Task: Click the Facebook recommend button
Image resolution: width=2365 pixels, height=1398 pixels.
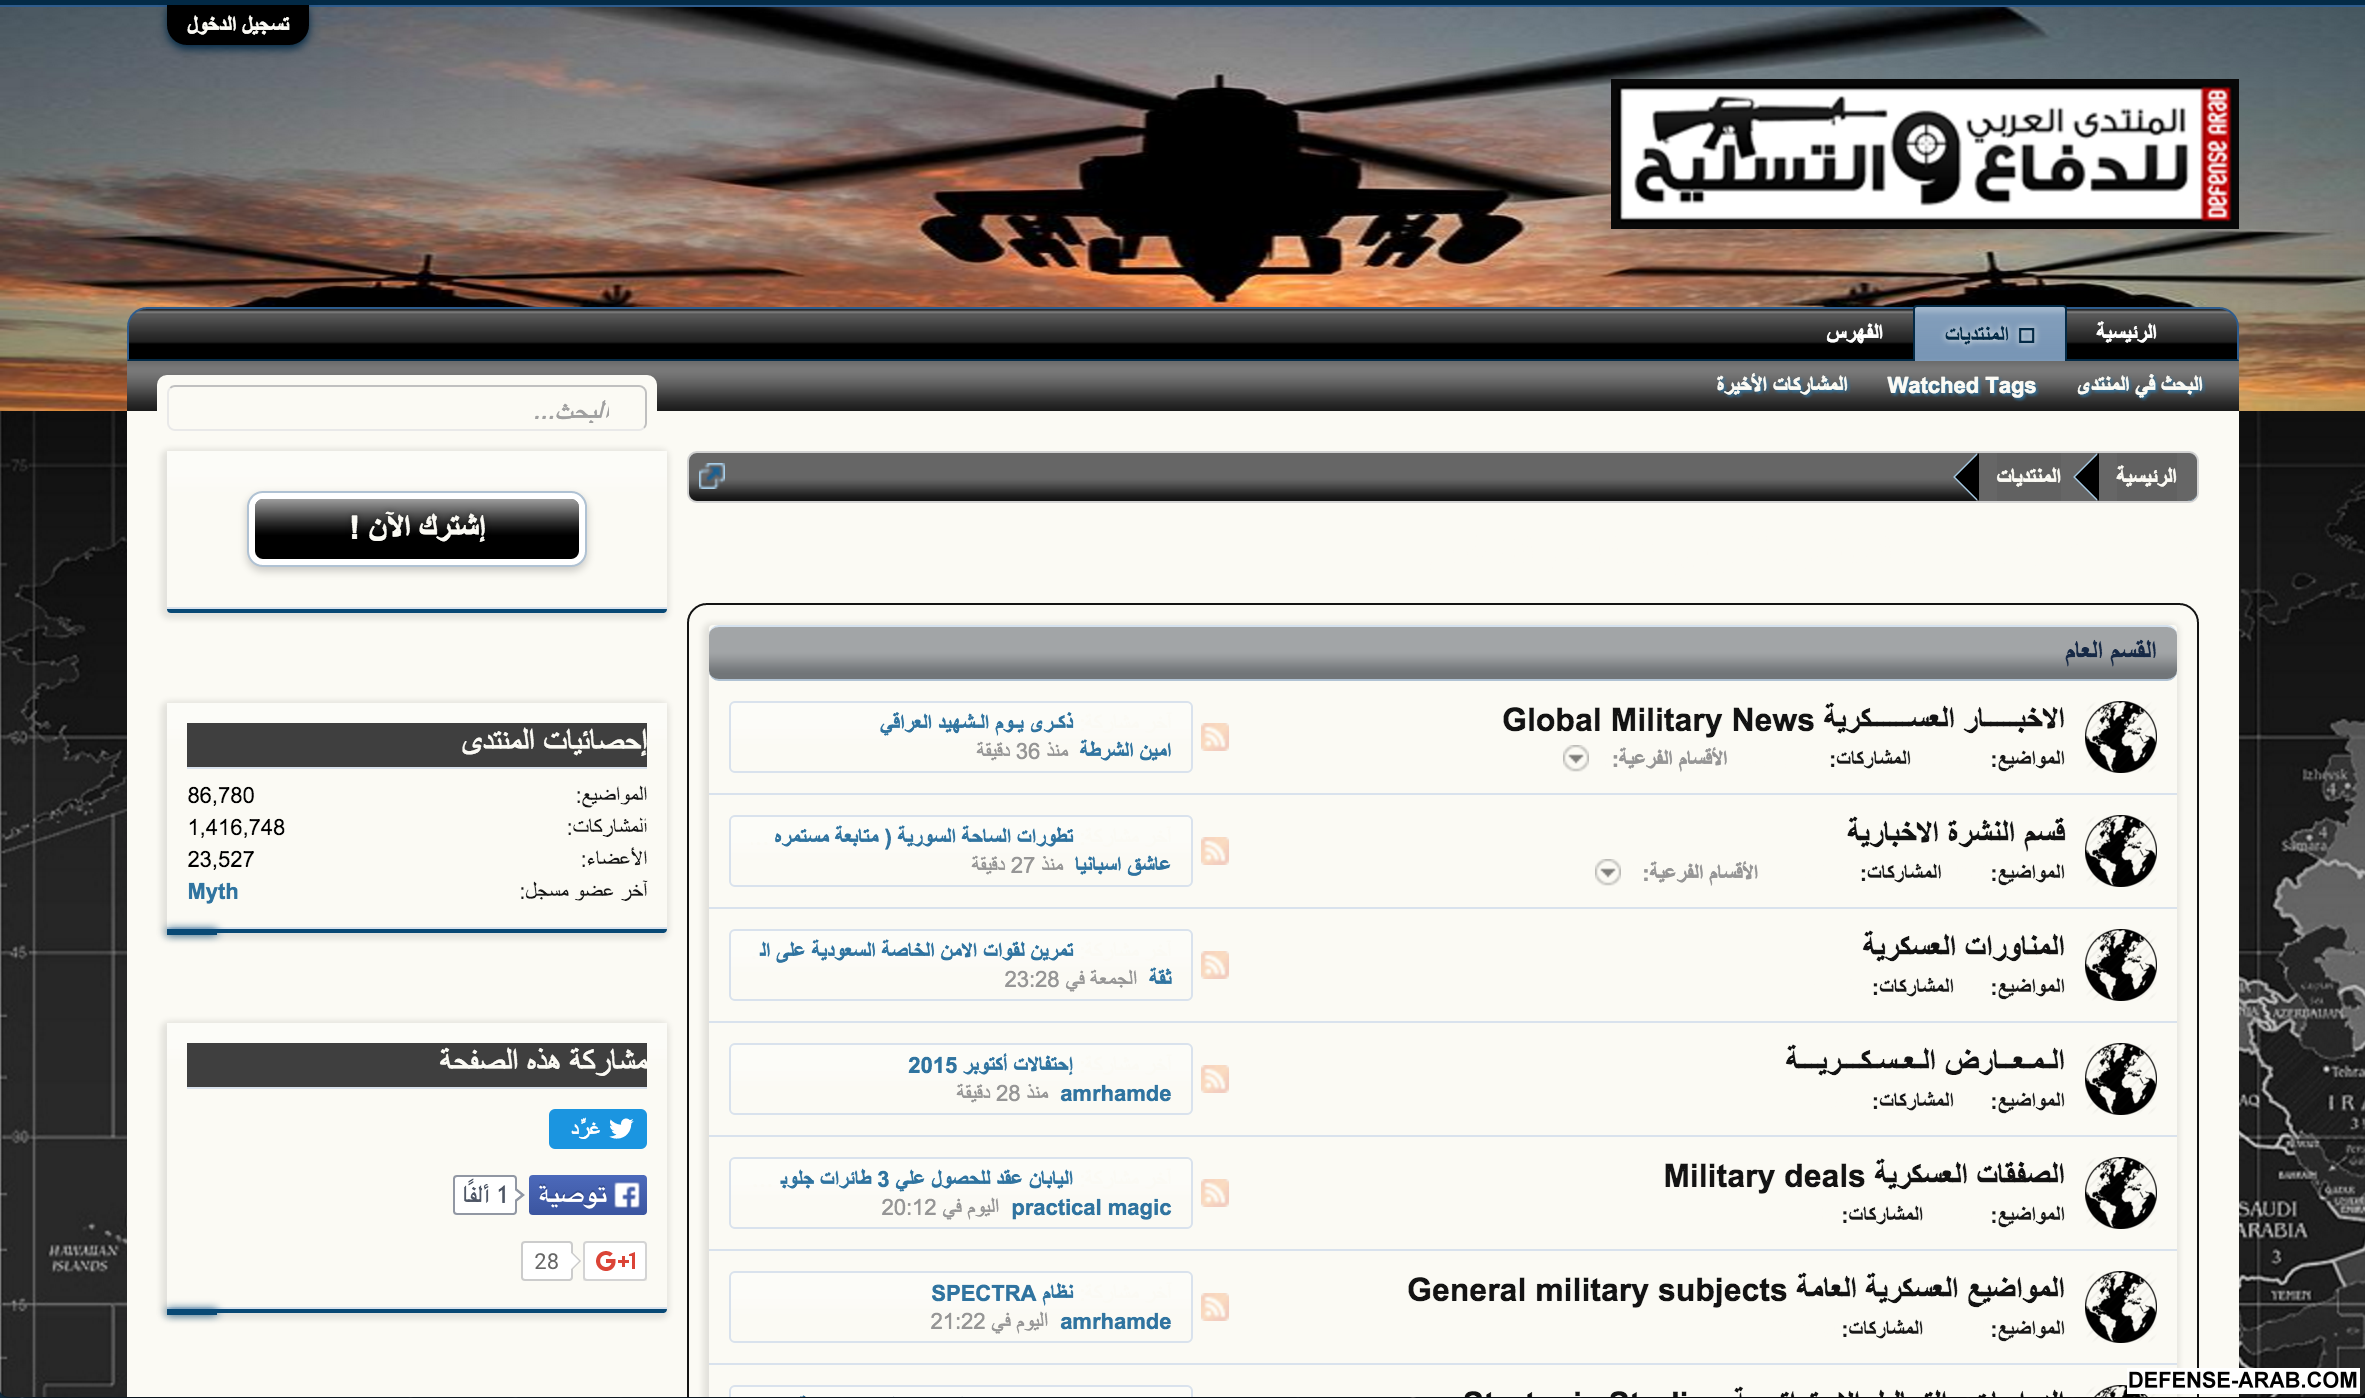Action: [588, 1195]
